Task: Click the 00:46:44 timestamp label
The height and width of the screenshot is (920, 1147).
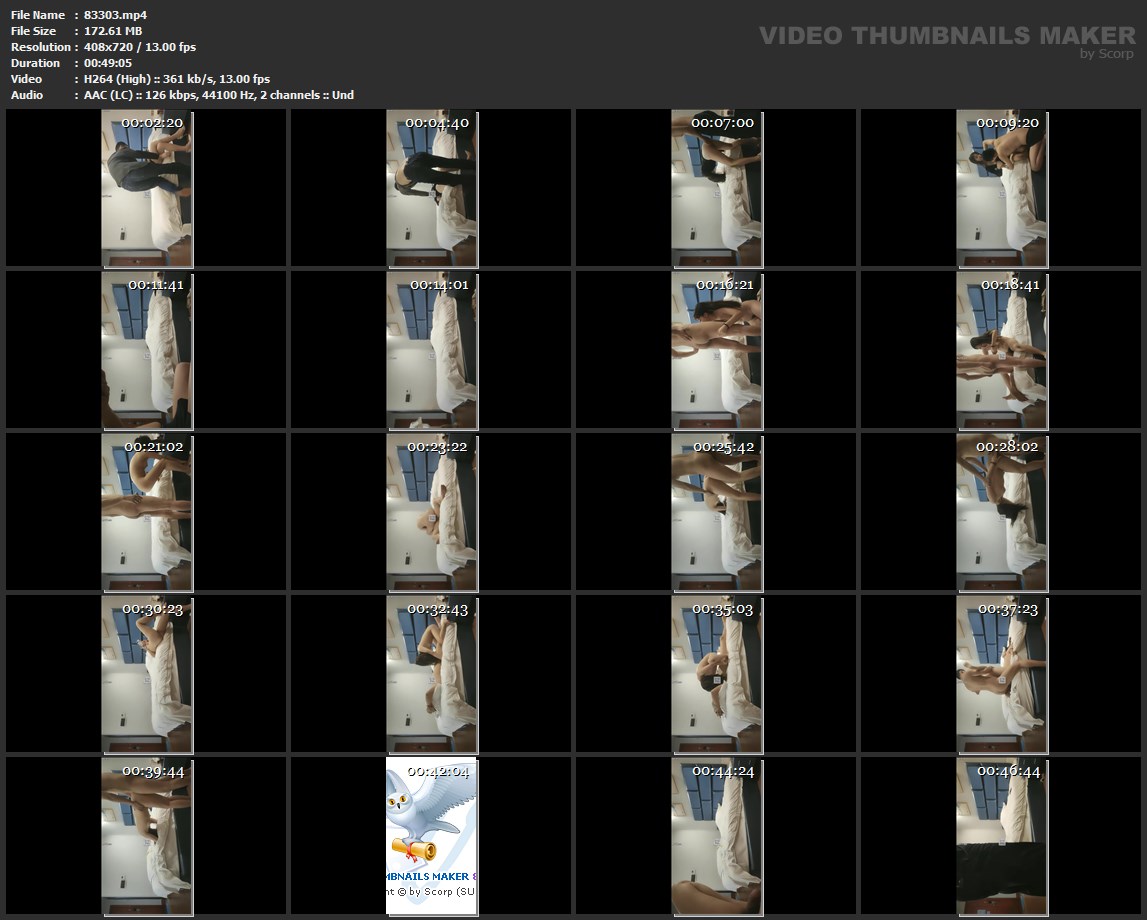Action: [1008, 772]
